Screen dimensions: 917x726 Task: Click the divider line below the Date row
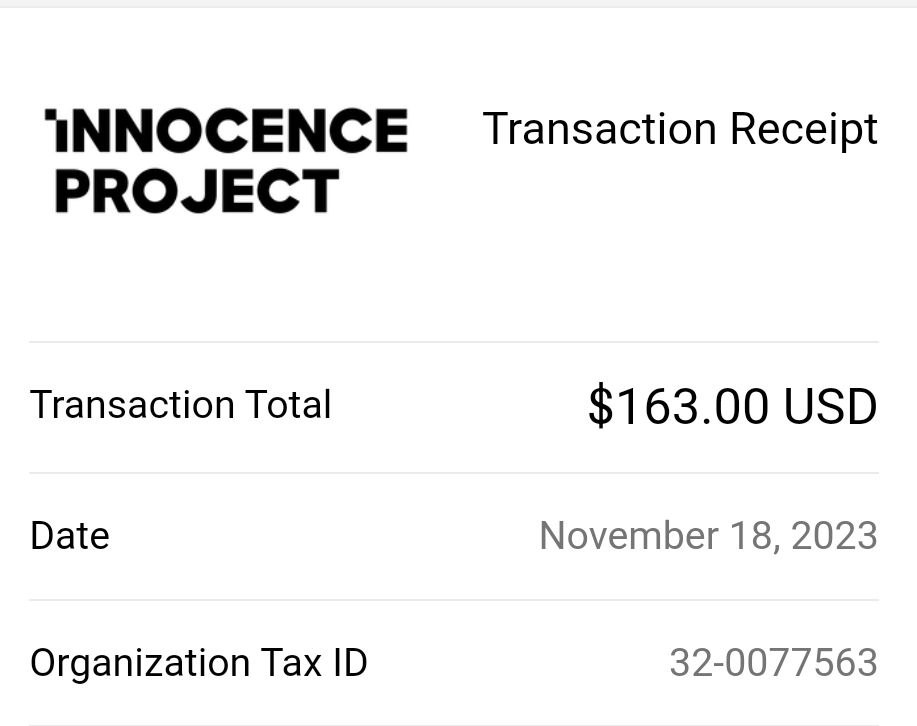pyautogui.click(x=454, y=600)
